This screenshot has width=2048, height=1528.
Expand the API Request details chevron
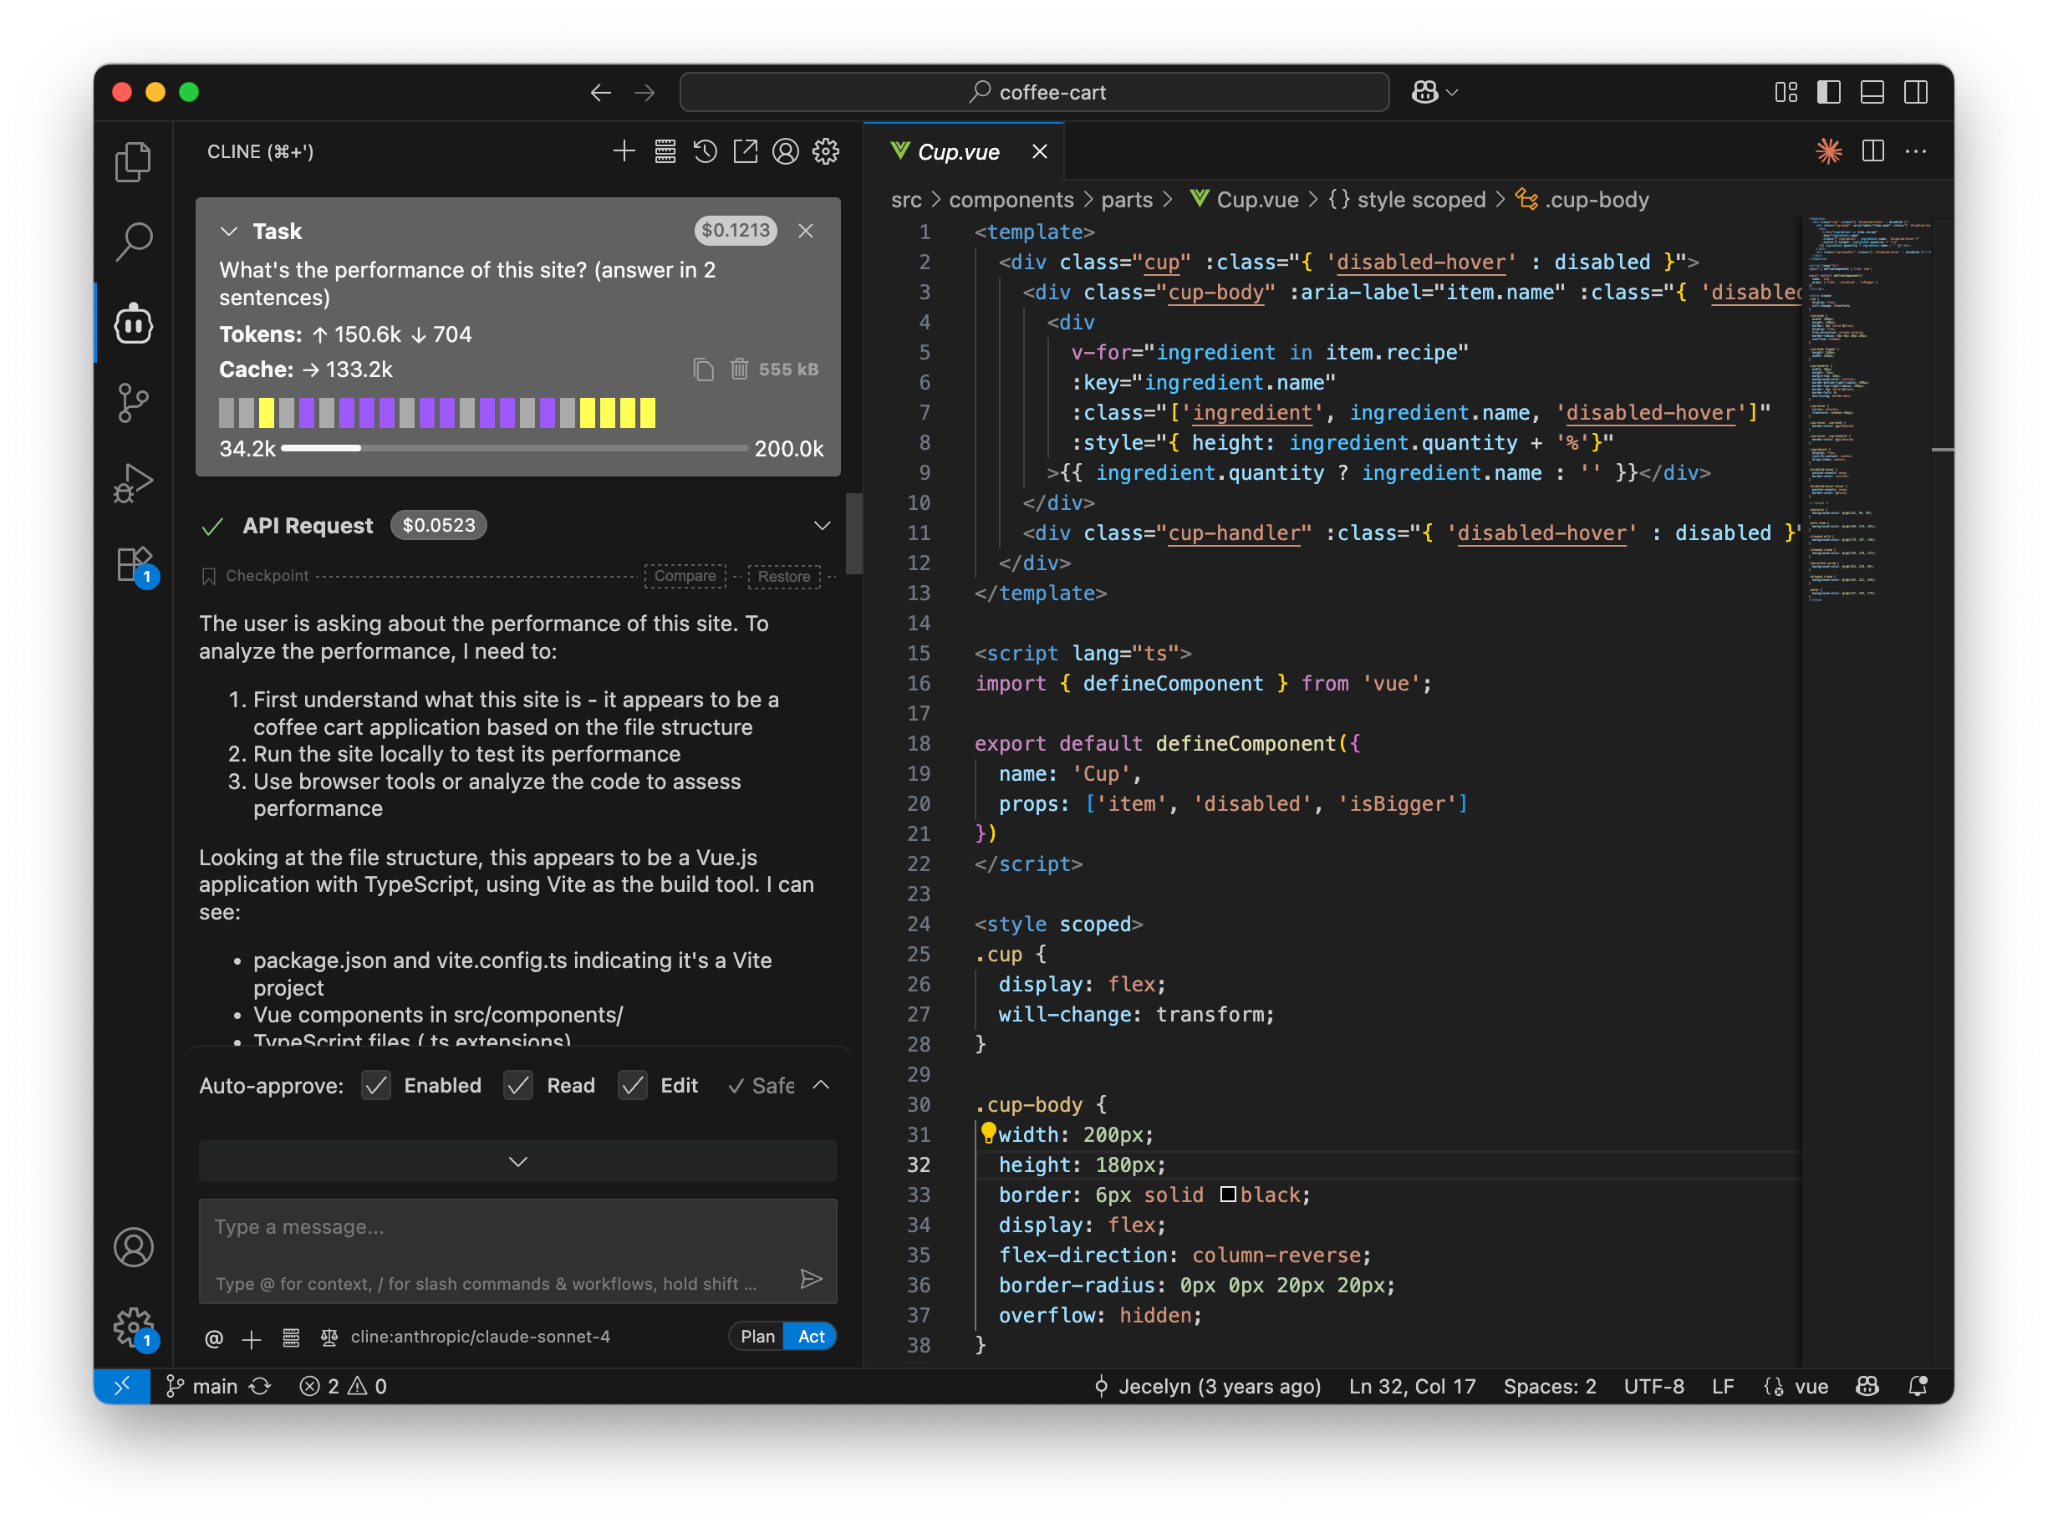(x=822, y=525)
